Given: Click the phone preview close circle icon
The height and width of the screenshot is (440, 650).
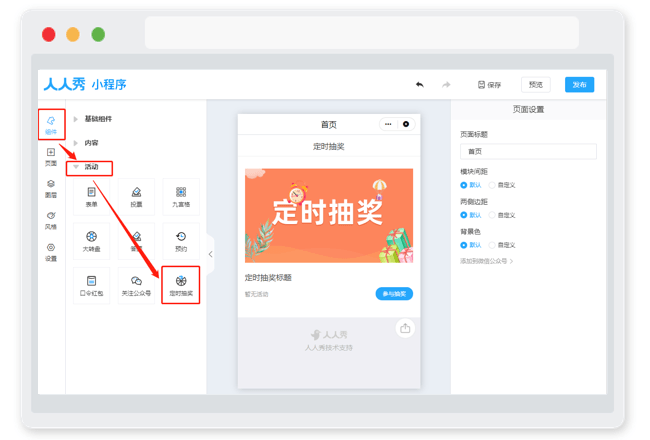Looking at the screenshot, I should (x=406, y=124).
